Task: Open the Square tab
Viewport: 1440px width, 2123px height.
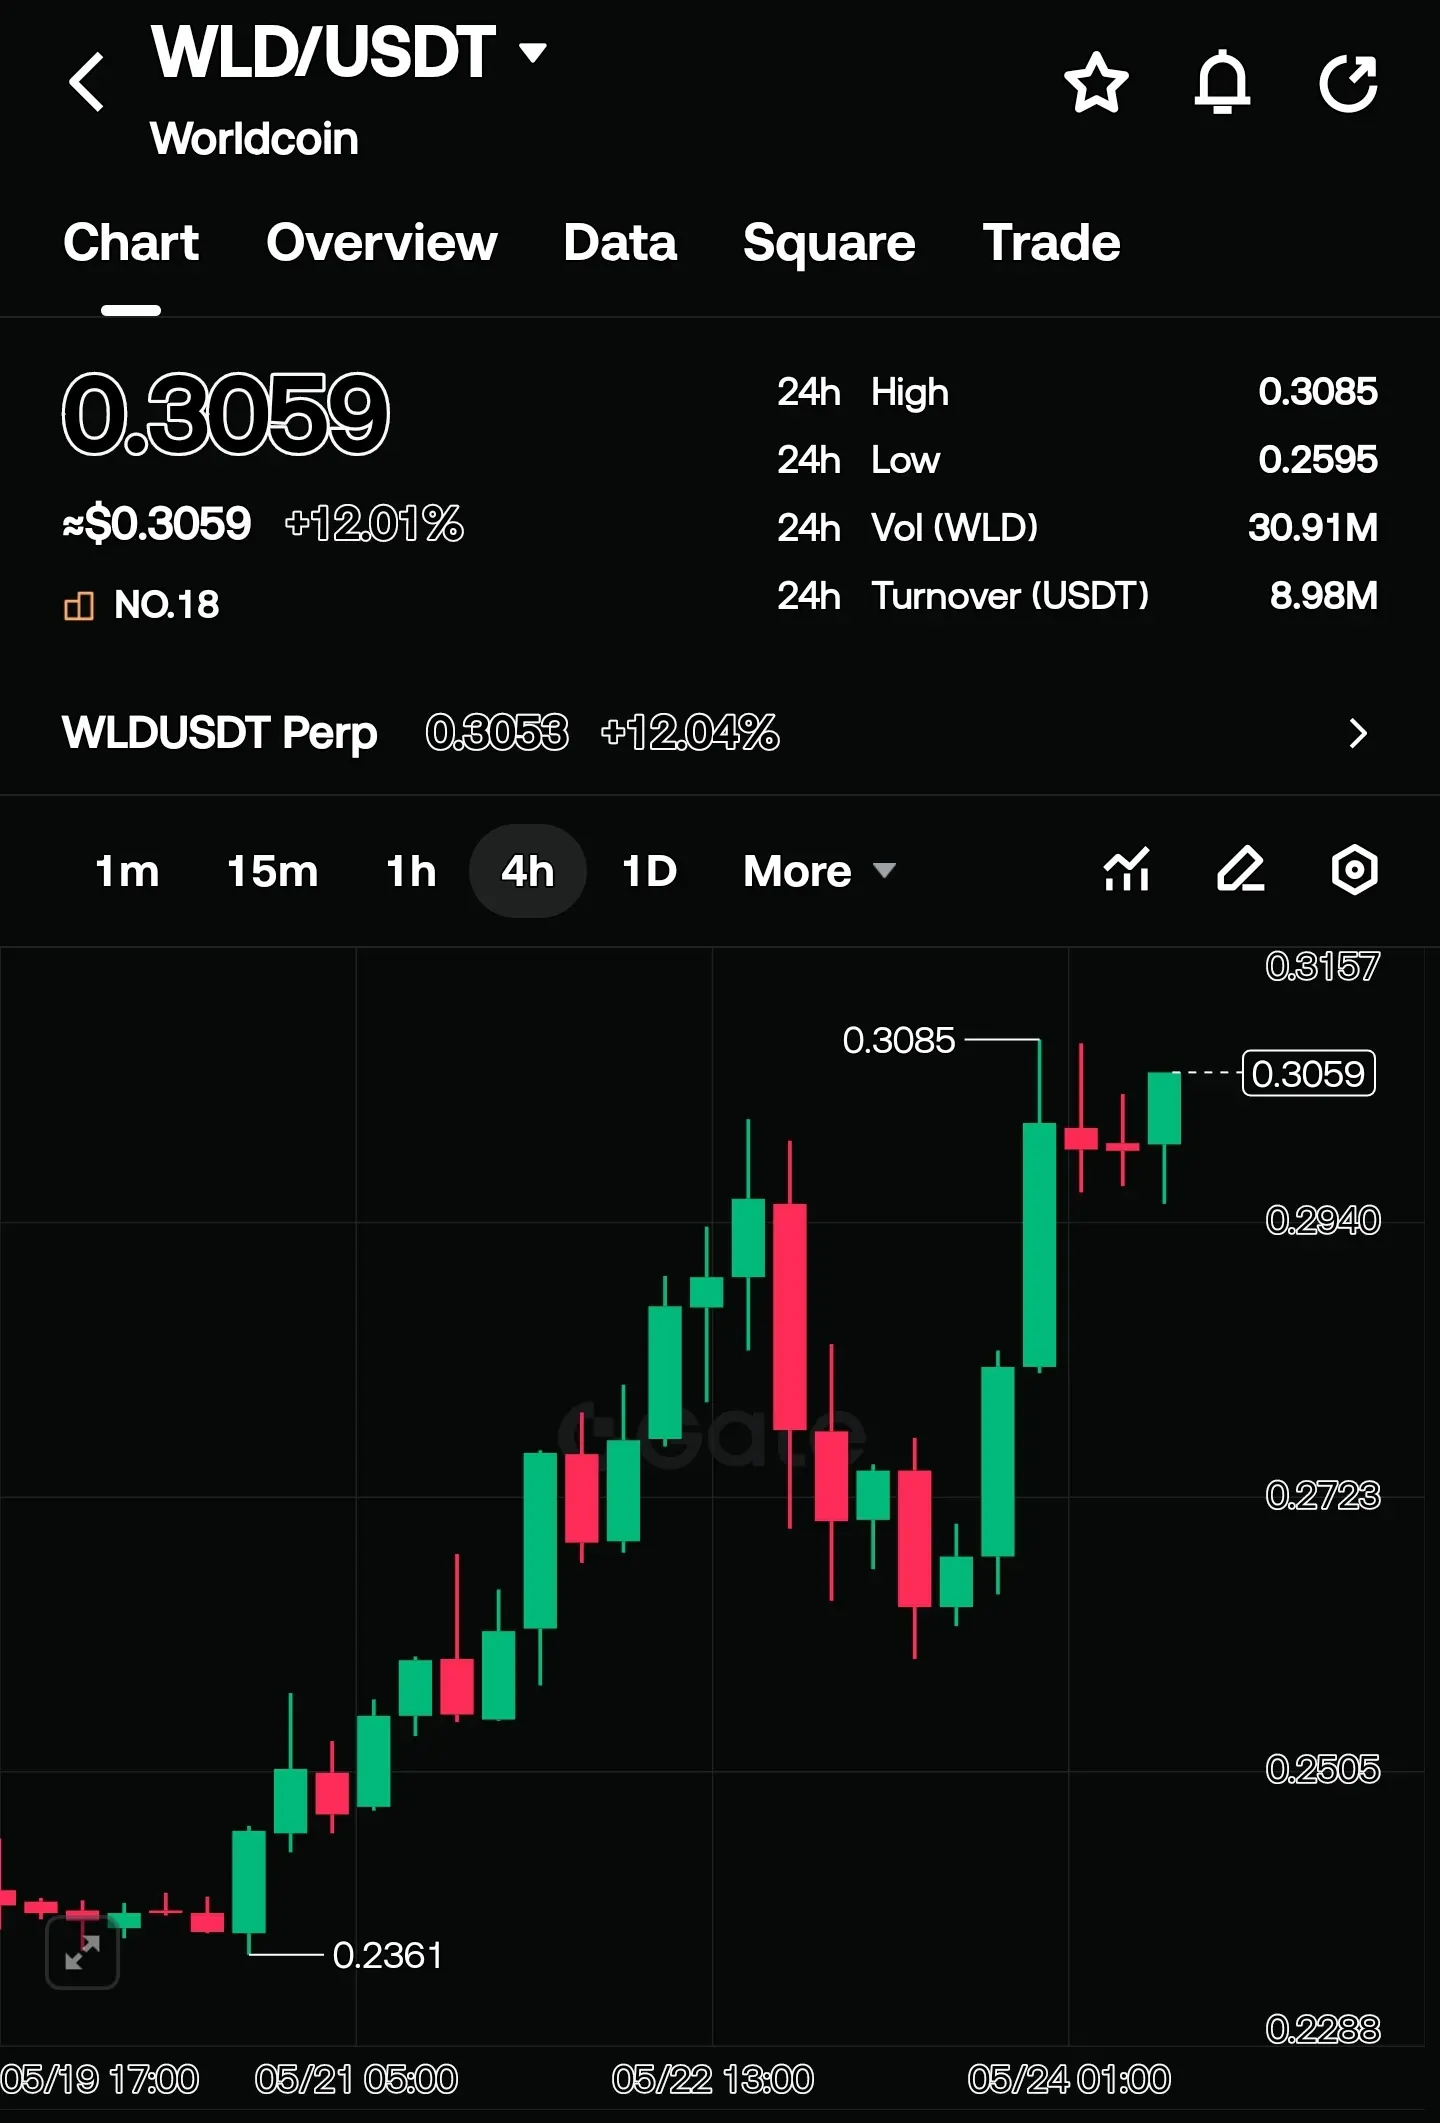Action: (x=829, y=243)
